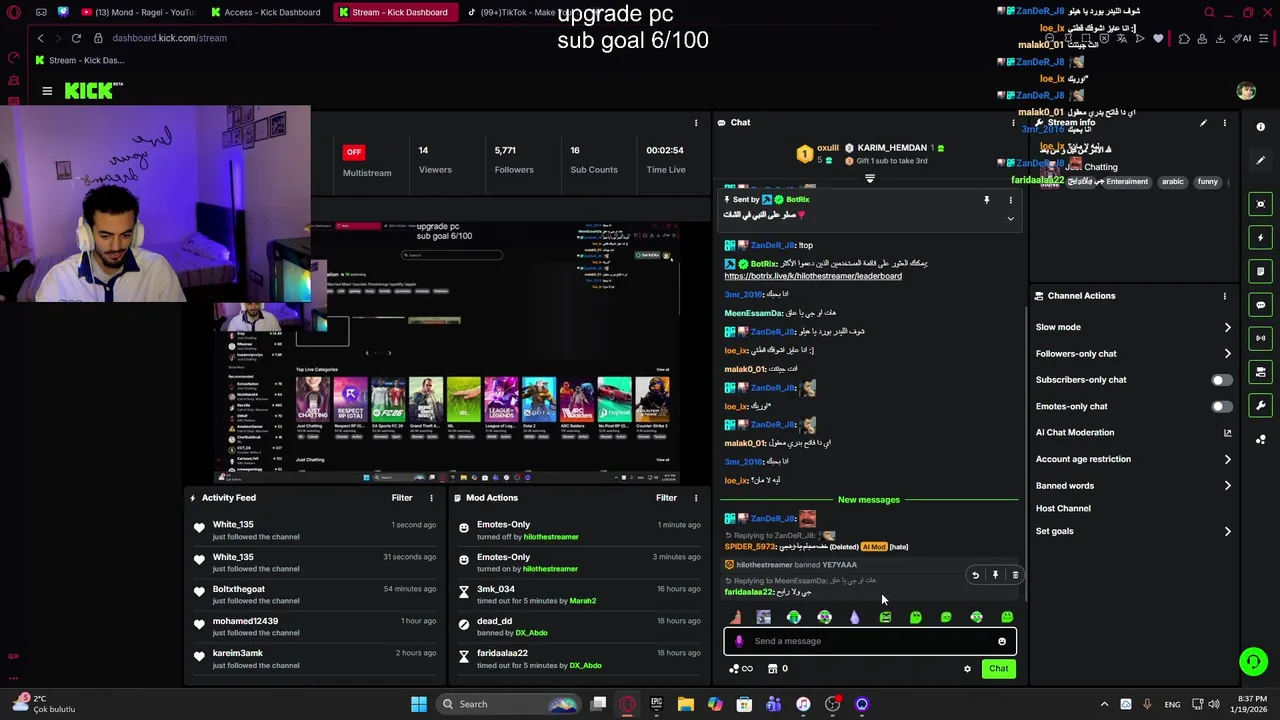Open Session Info panel options menu
The height and width of the screenshot is (720, 1280).
pyautogui.click(x=696, y=123)
